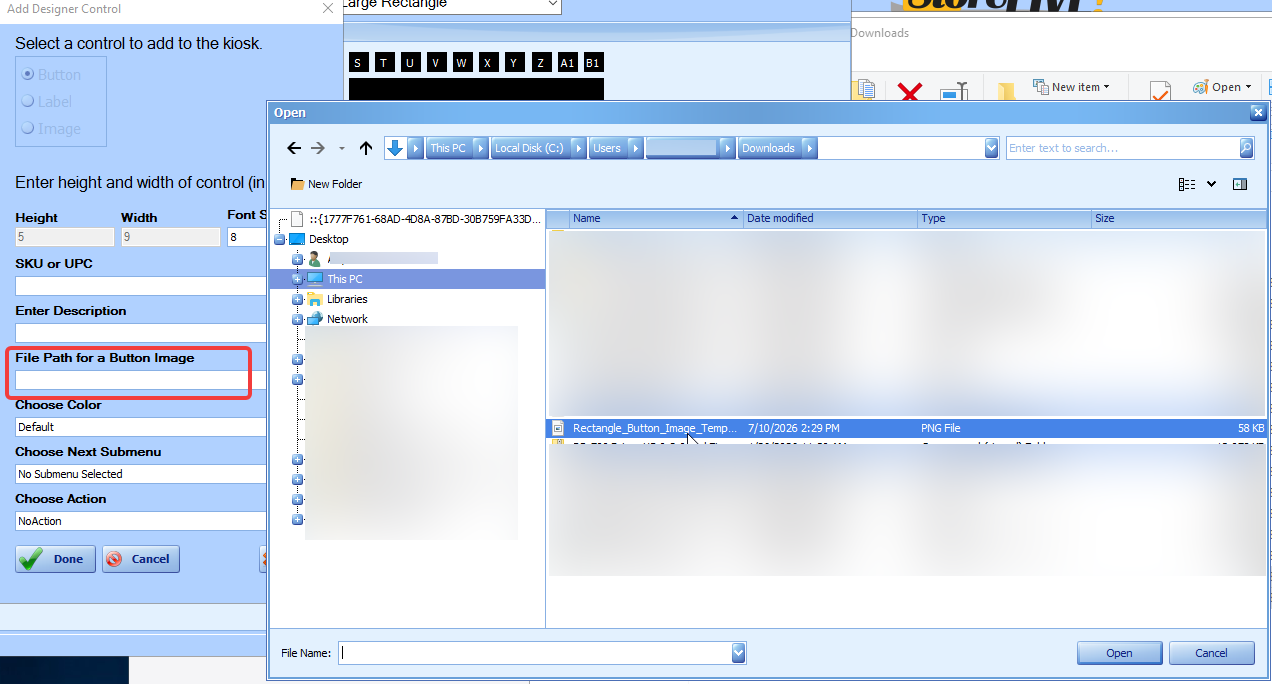Sort by the Size column header

point(1178,218)
